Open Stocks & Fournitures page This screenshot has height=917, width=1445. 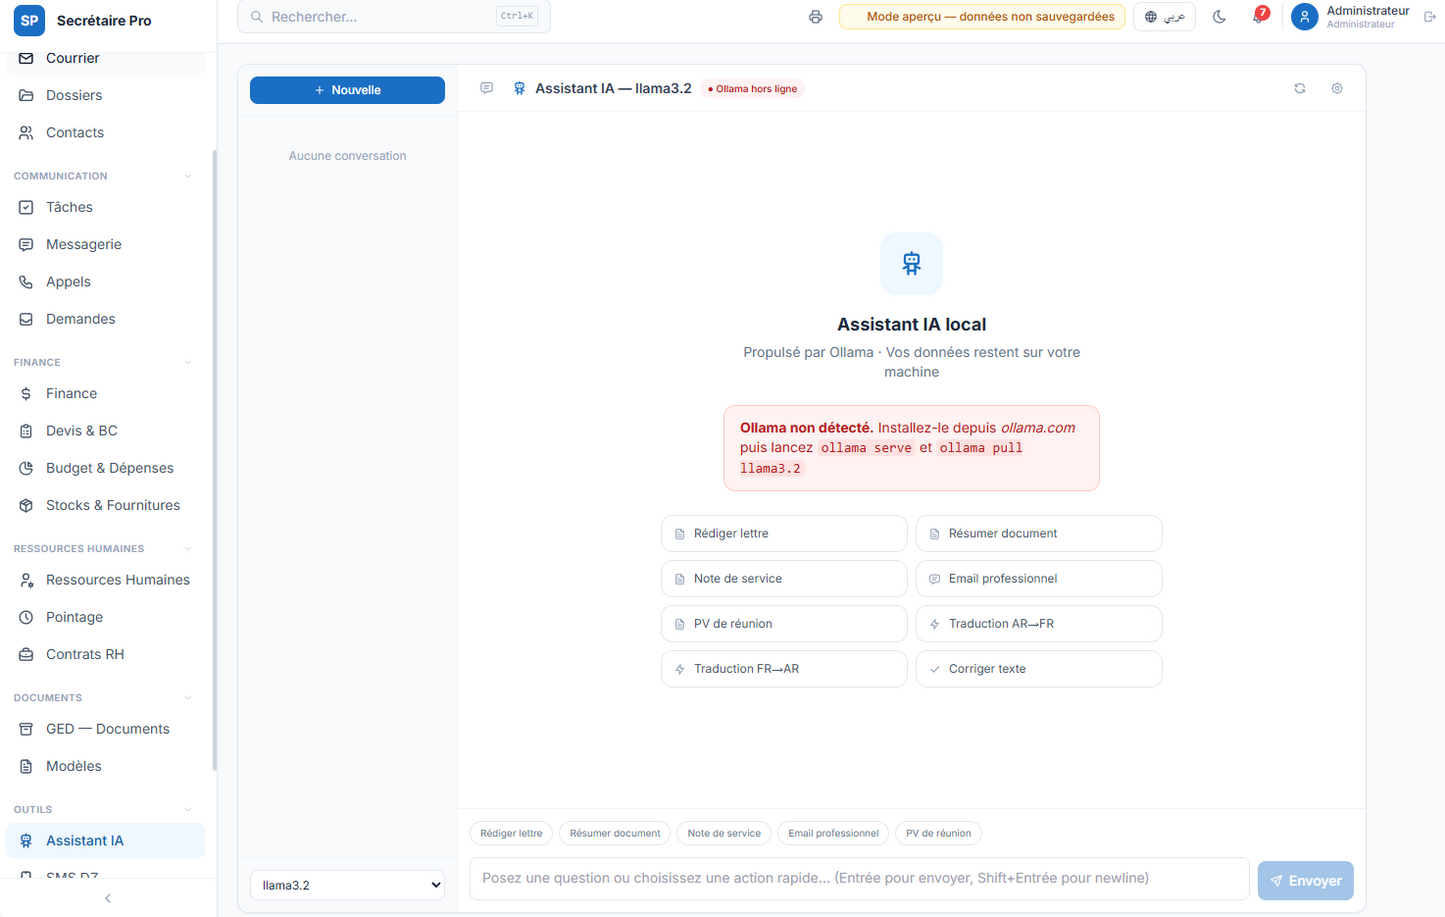[x=105, y=505]
